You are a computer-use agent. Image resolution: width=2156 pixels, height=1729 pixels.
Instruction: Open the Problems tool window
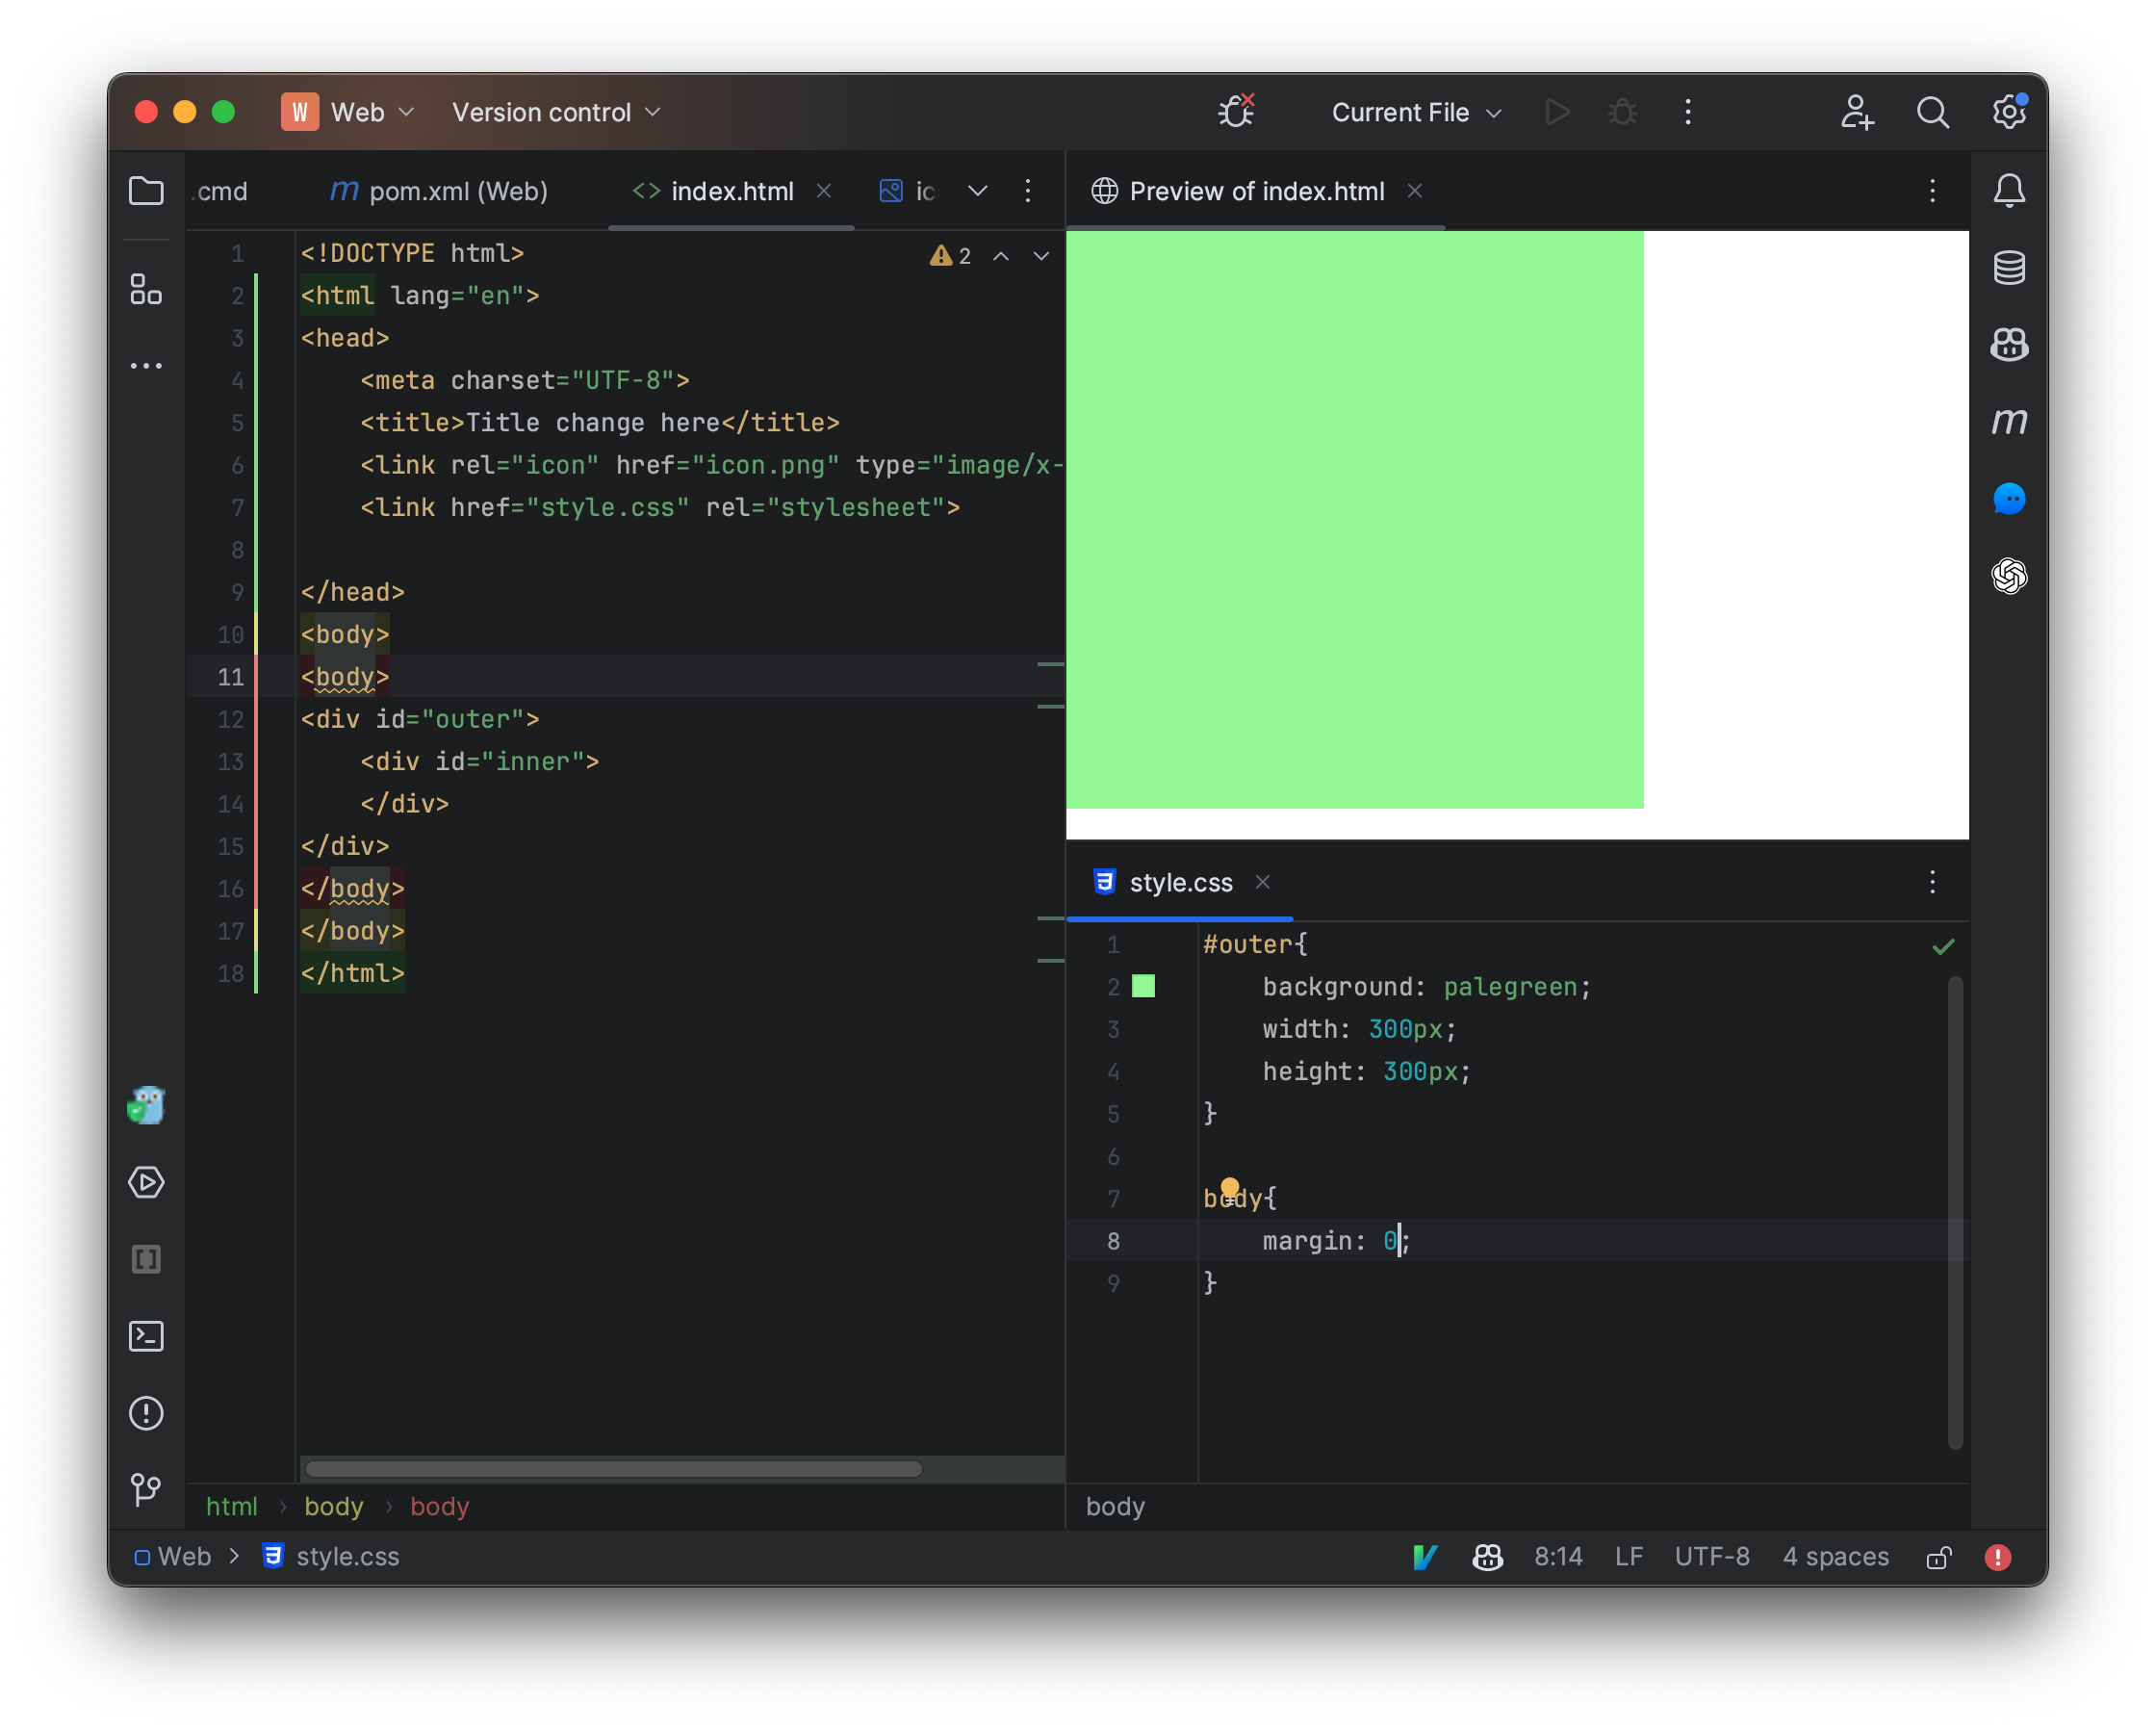click(x=146, y=1413)
